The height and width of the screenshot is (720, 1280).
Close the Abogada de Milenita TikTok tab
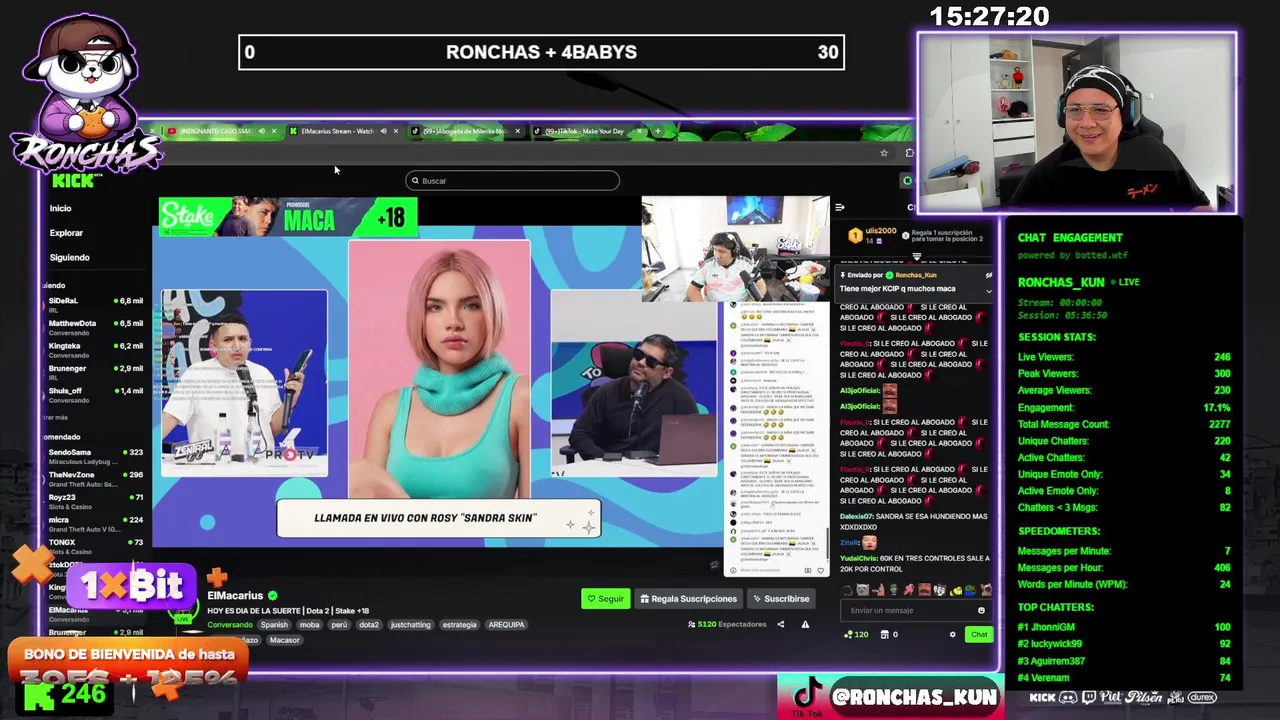pos(517,131)
